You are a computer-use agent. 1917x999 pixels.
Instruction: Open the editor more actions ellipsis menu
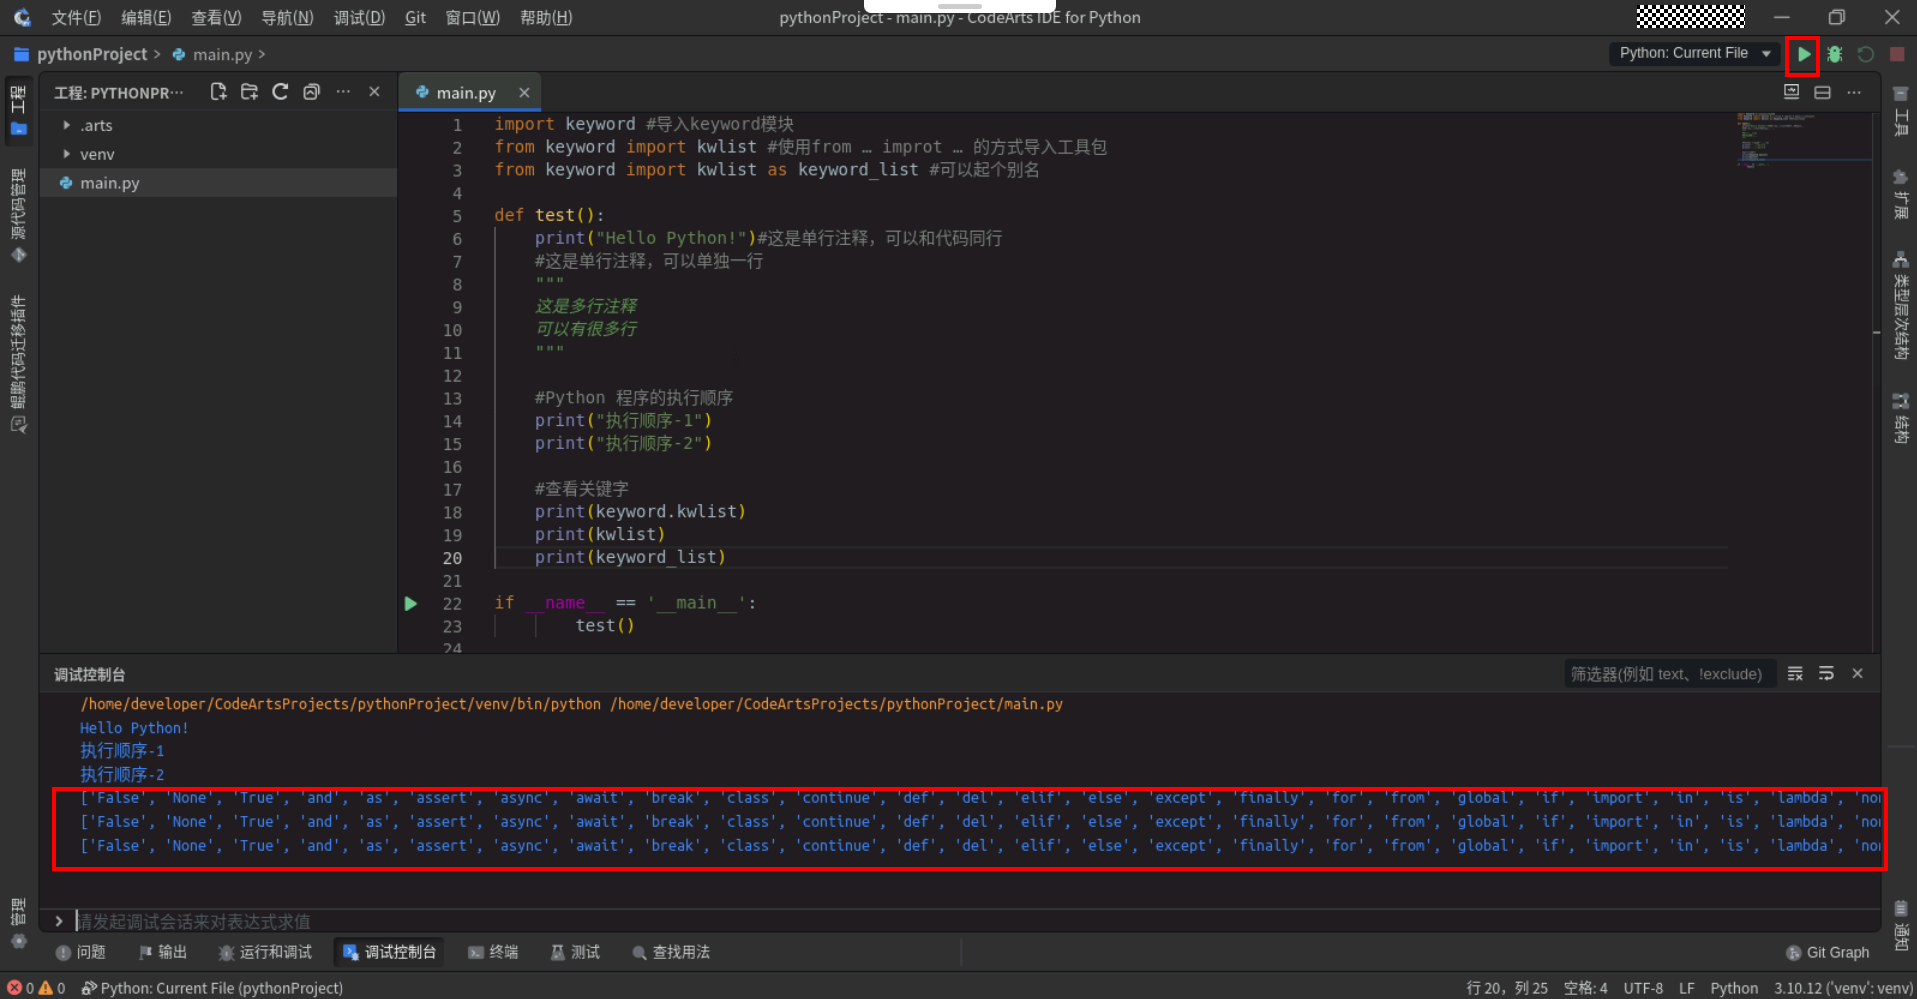pos(1854,92)
